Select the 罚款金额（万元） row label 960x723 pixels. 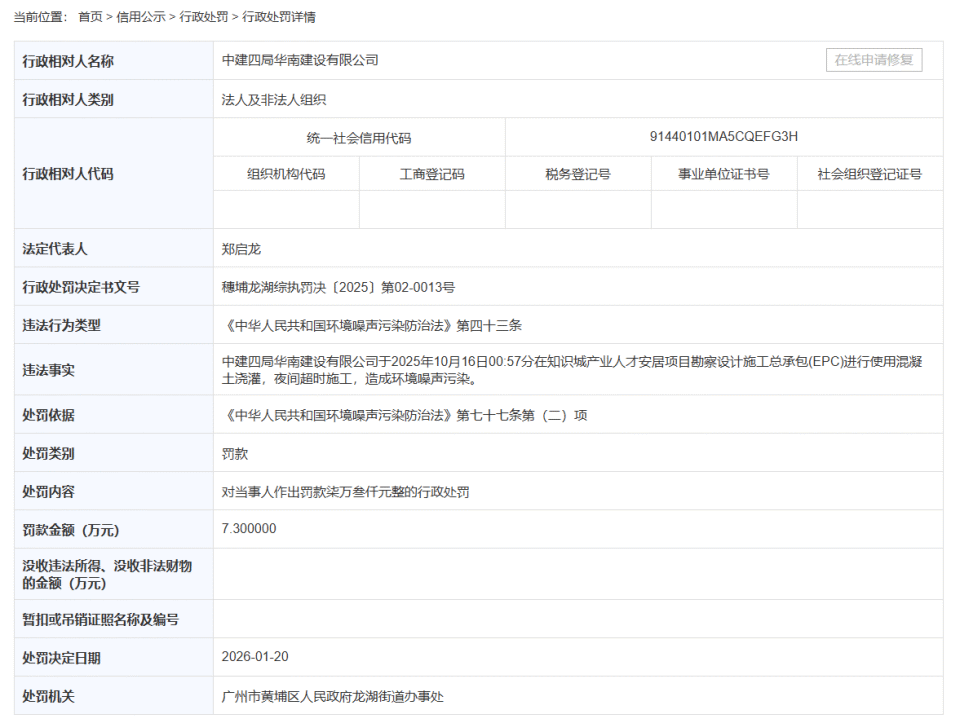[70, 530]
